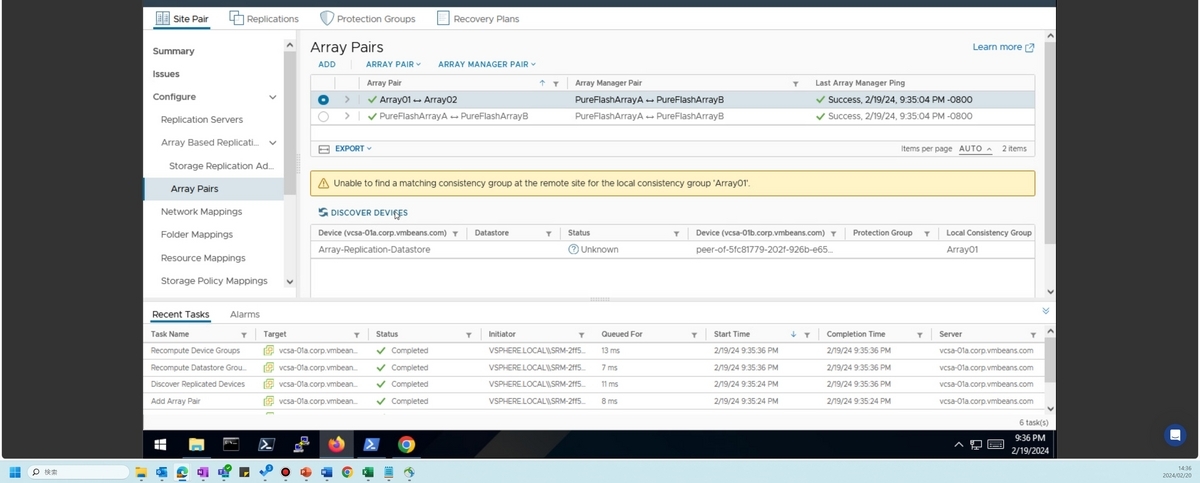Open the ARRAY MANAGER PAIR dropdown menu
Image resolution: width=1200 pixels, height=483 pixels.
click(487, 65)
